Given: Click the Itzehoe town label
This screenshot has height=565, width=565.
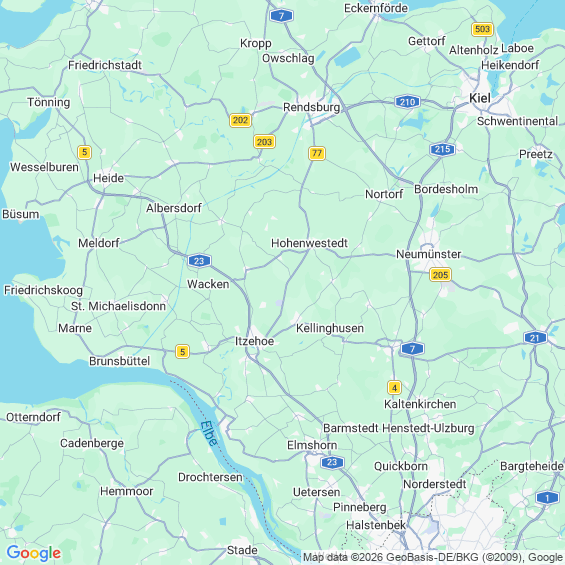Looking at the screenshot, I should point(254,341).
